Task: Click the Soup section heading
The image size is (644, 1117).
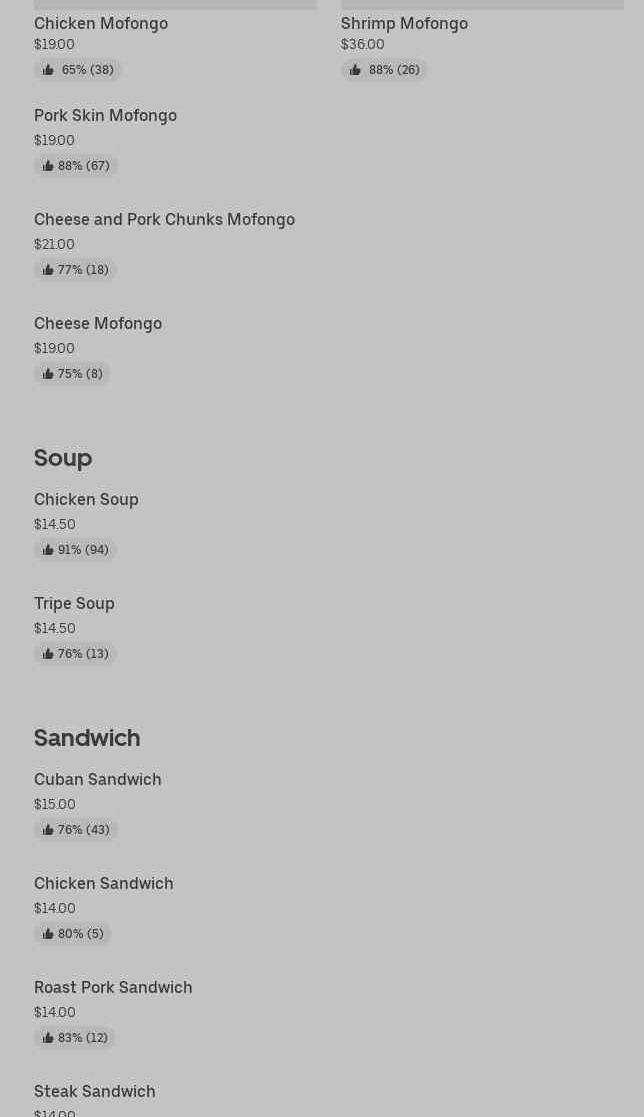Action: pos(63,457)
